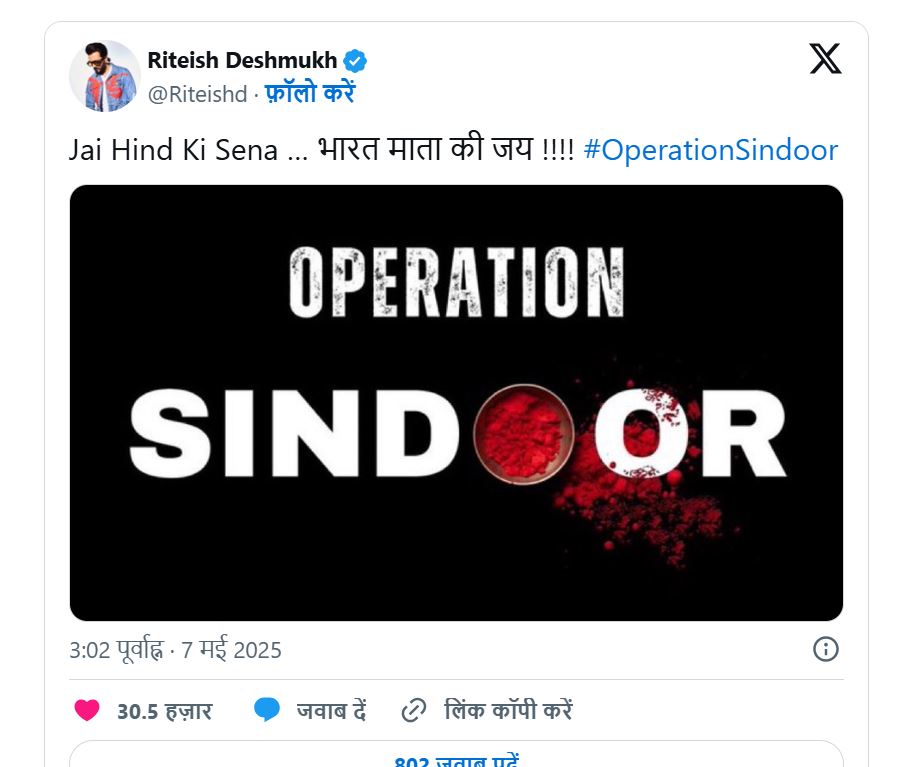Screen dimensions: 914x767
Task: Open the X logo link
Action: click(825, 58)
